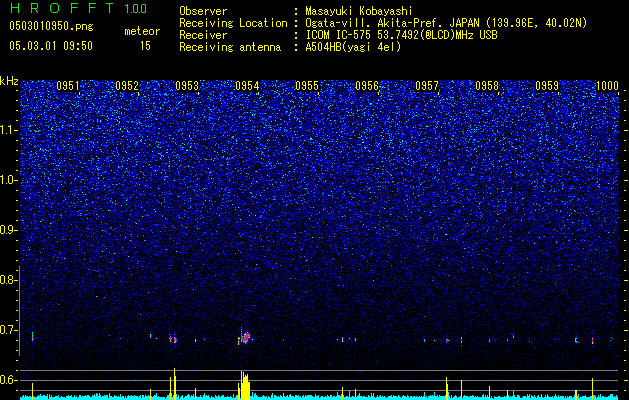The image size is (629, 400).
Task: Click the 0956 time marker
Action: coord(367,86)
